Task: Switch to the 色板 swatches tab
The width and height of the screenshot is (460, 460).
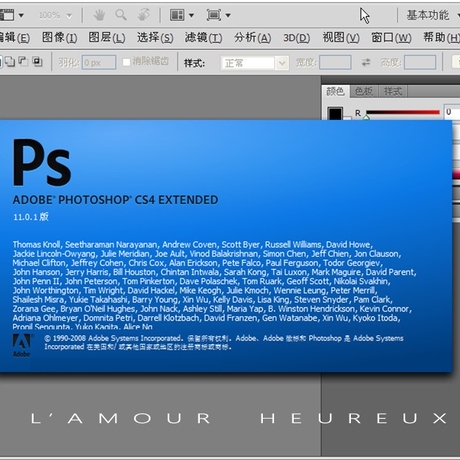Action: point(364,91)
